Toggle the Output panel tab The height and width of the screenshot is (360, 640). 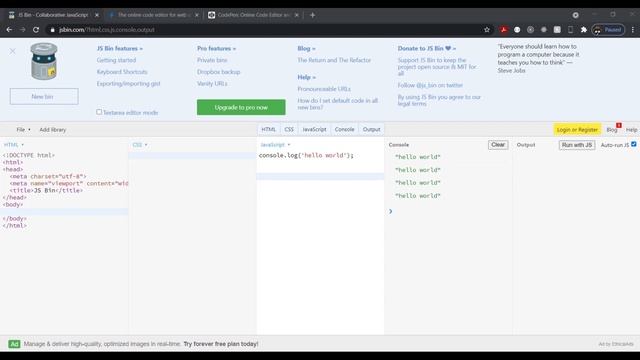point(371,129)
